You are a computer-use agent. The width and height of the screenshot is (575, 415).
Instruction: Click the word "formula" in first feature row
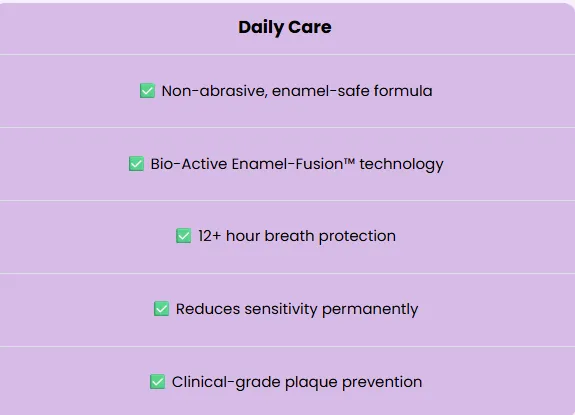pos(403,91)
